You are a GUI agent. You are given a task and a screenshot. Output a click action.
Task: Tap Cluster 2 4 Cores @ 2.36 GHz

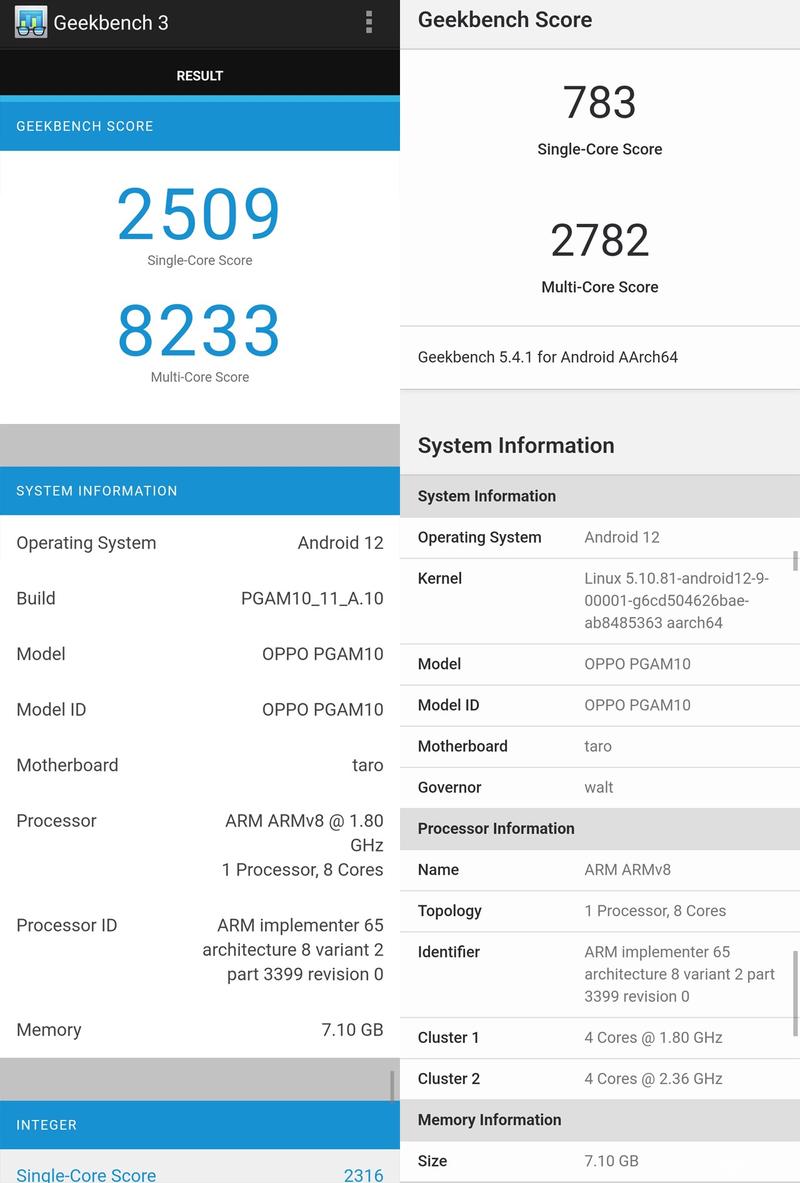click(x=600, y=1079)
